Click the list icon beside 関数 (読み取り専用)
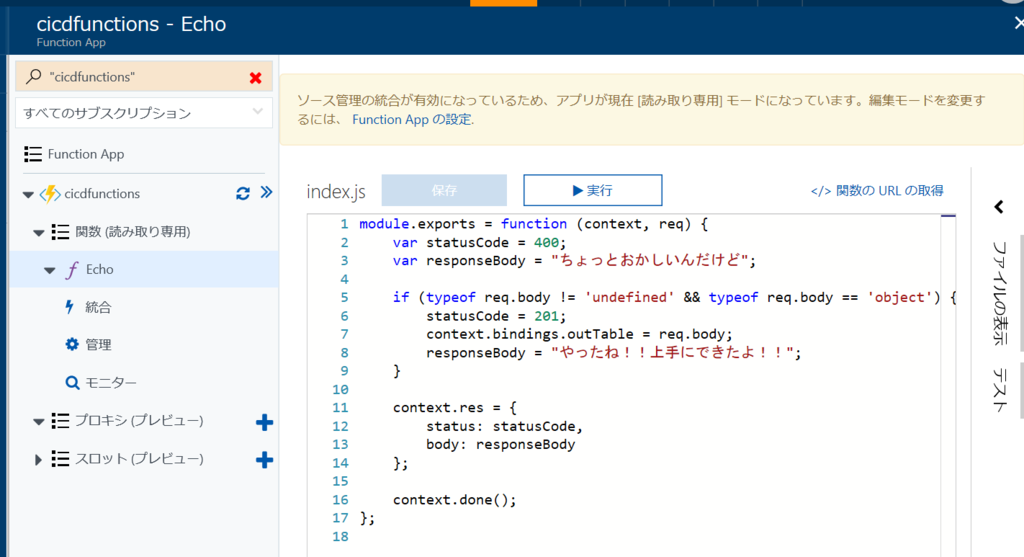This screenshot has width=1024, height=557. [60, 232]
